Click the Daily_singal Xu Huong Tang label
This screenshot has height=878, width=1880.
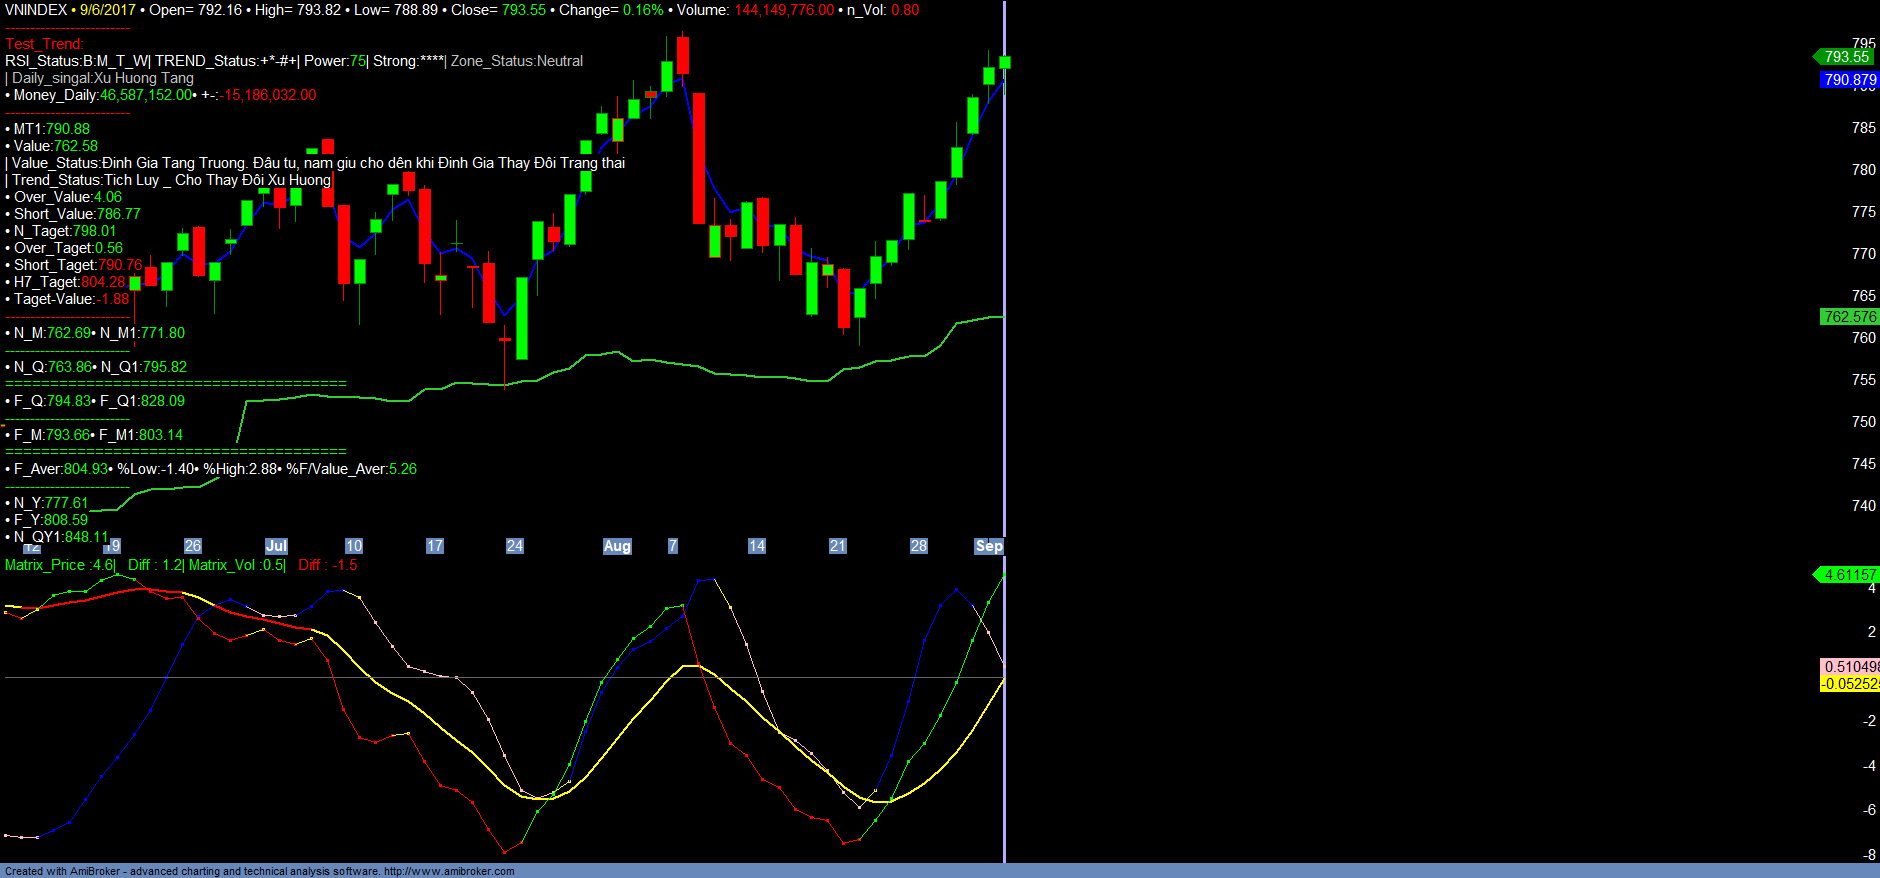(102, 78)
